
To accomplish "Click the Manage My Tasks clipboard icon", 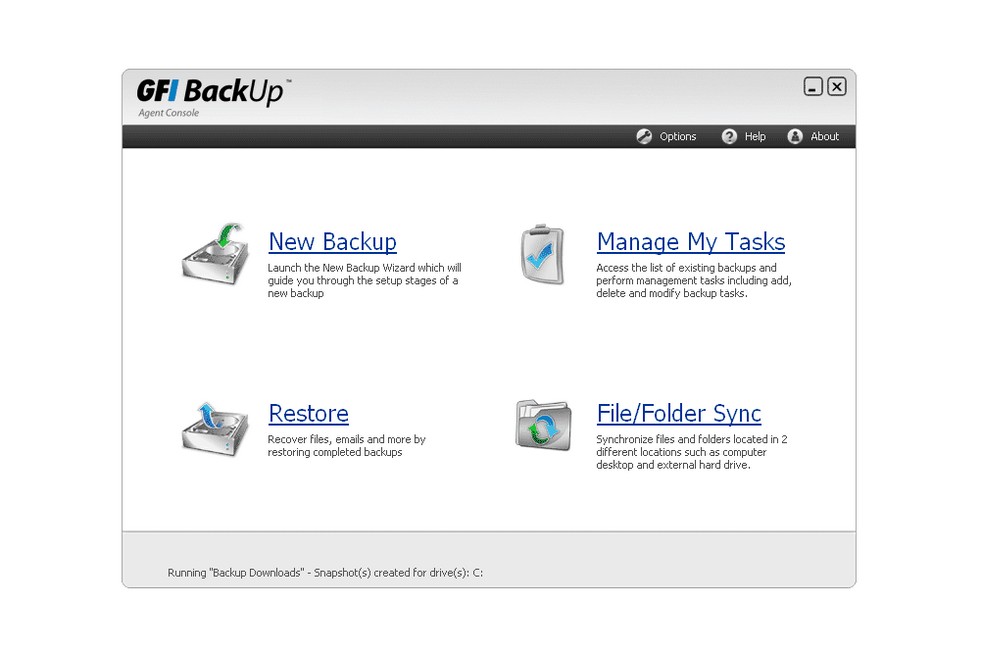I will point(542,254).
